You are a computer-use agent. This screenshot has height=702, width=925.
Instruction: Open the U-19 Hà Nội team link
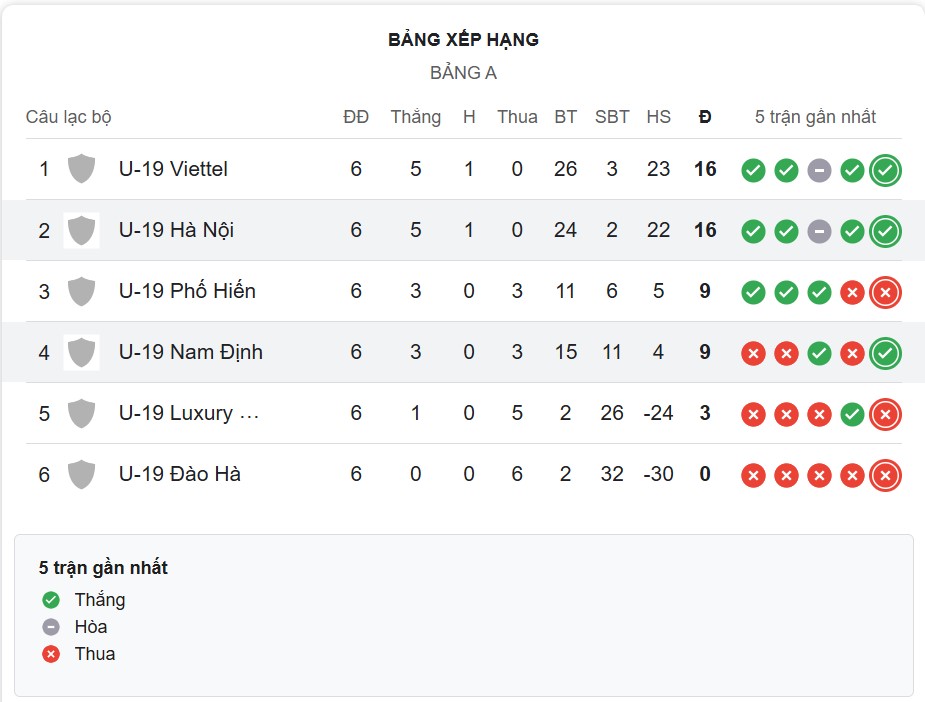[176, 230]
